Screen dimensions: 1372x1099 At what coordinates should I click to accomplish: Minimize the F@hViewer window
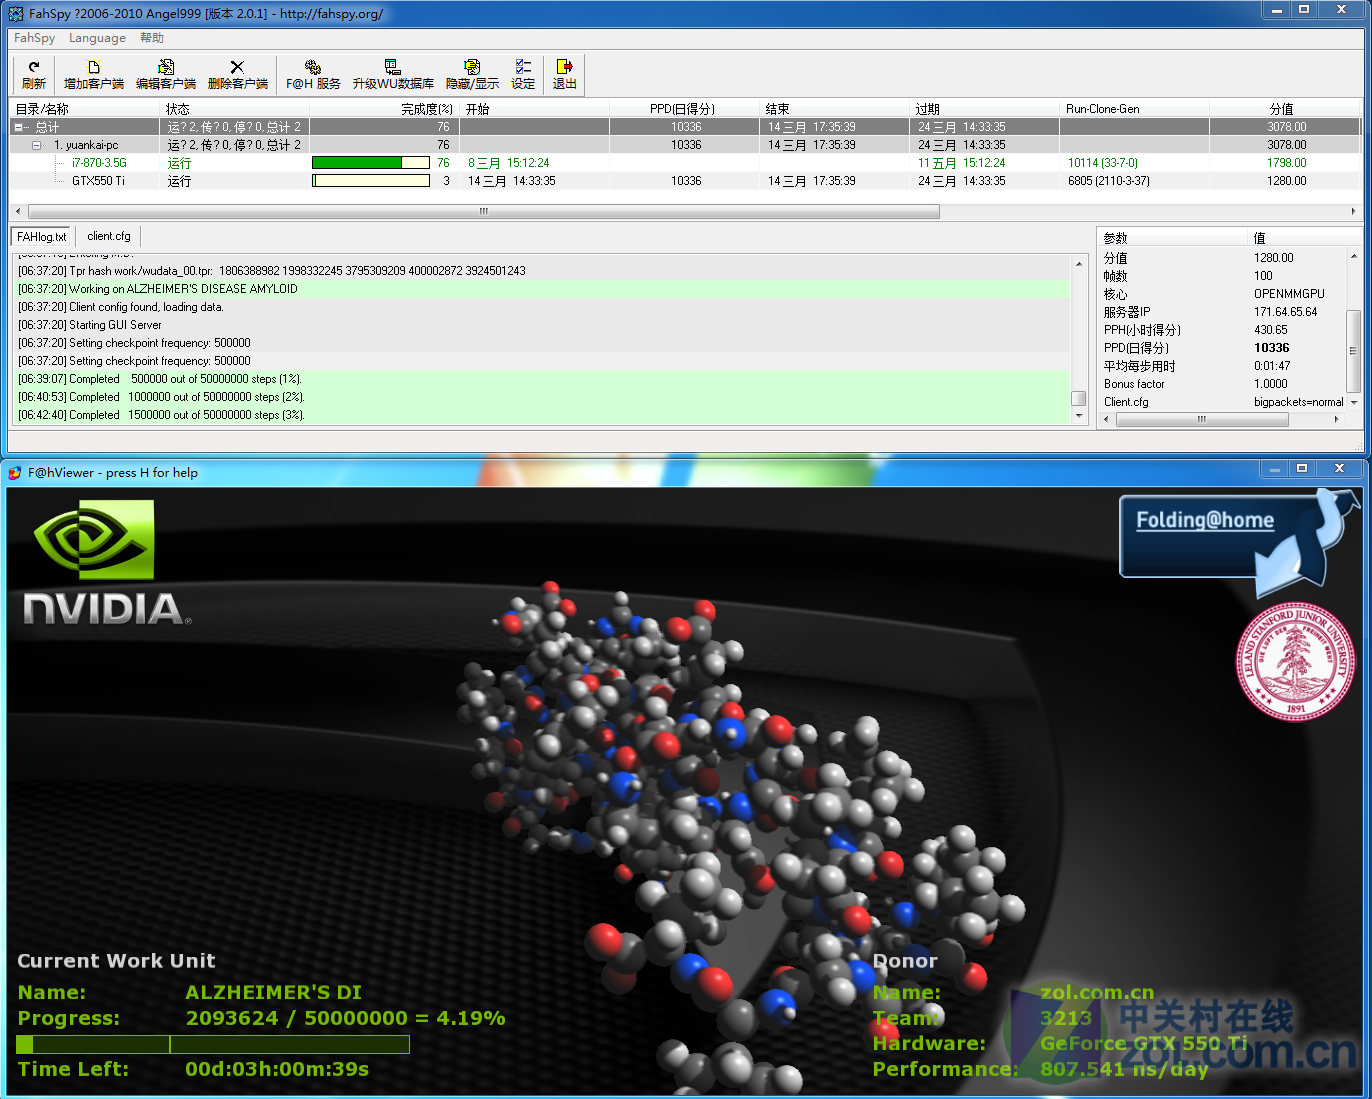pos(1274,468)
